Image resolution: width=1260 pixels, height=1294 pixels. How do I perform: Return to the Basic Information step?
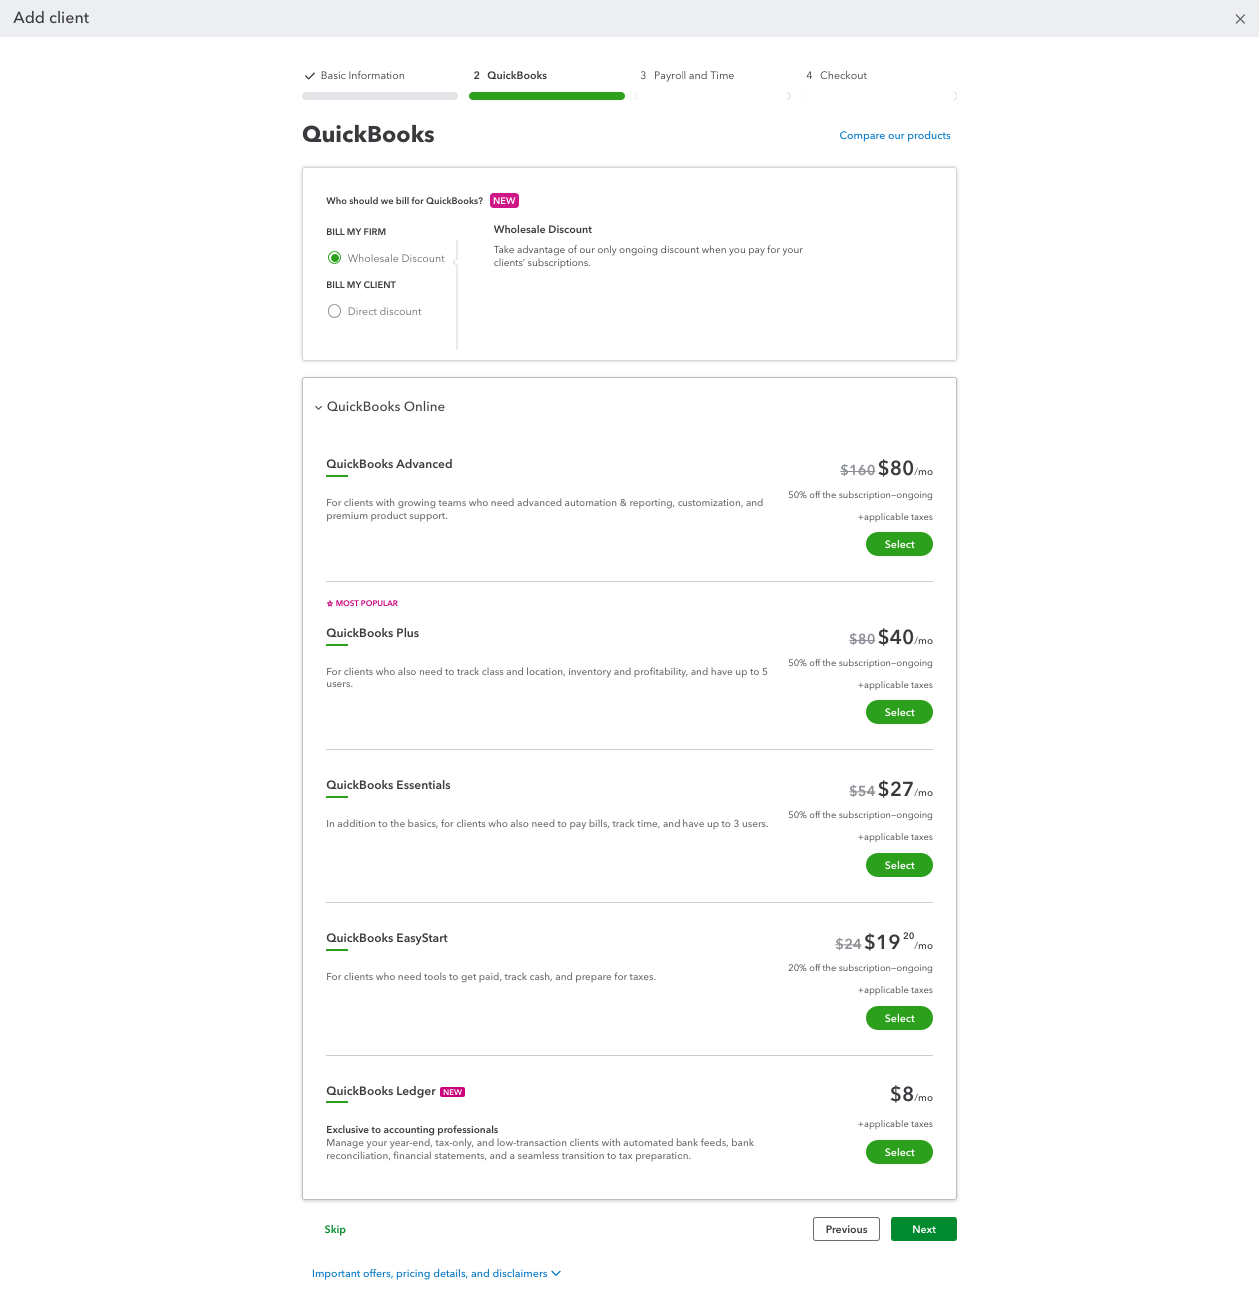(362, 75)
